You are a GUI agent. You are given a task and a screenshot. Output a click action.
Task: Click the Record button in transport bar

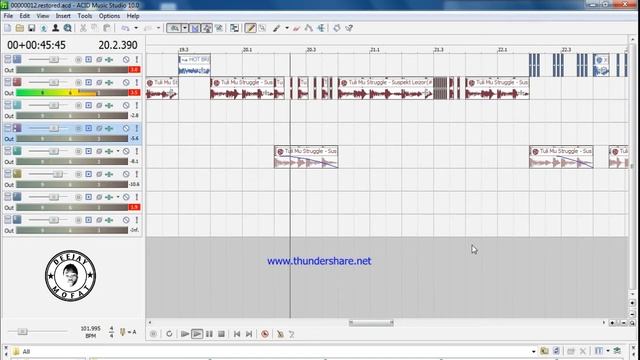click(x=153, y=334)
